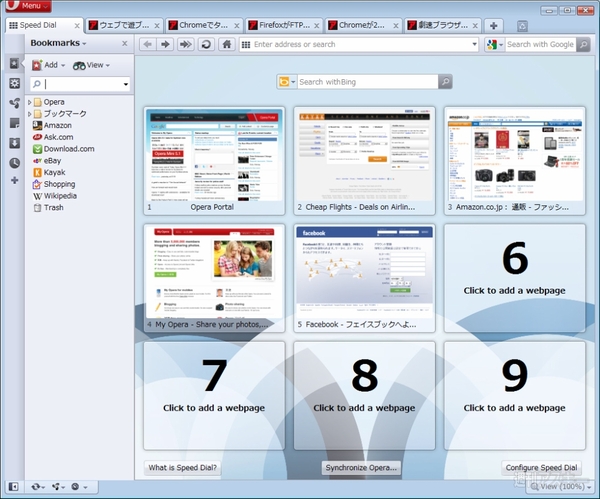Toggle the panels button in status bar

click(13, 487)
